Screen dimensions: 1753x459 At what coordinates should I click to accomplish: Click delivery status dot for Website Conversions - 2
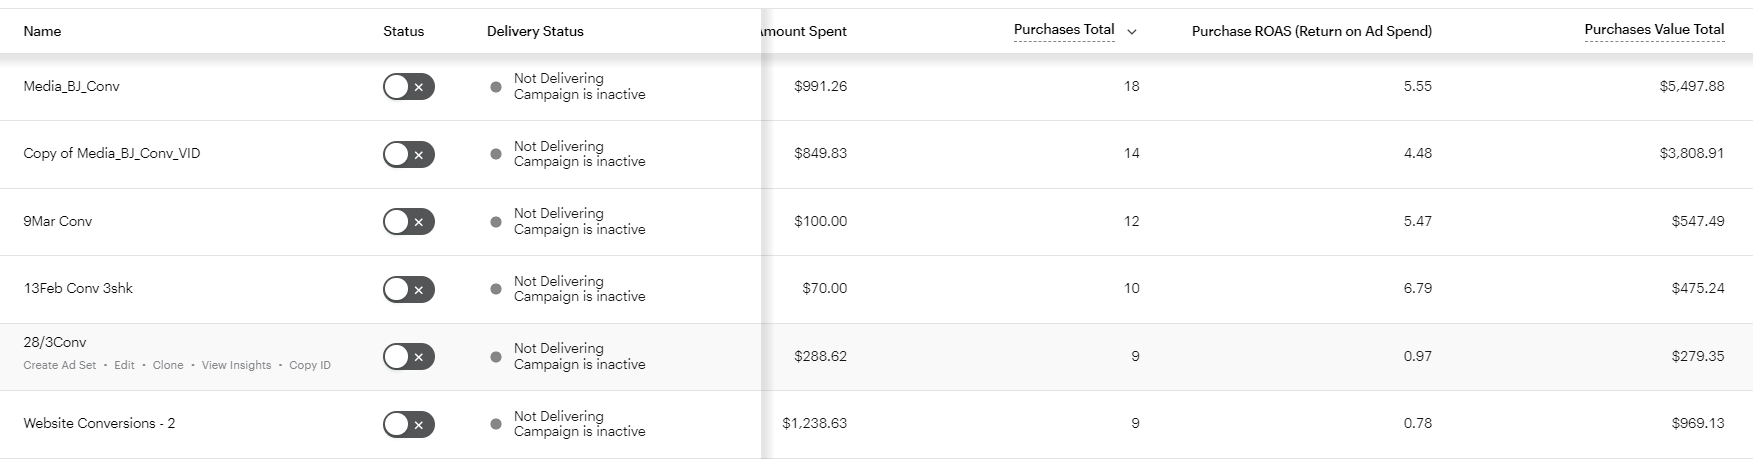(x=496, y=424)
